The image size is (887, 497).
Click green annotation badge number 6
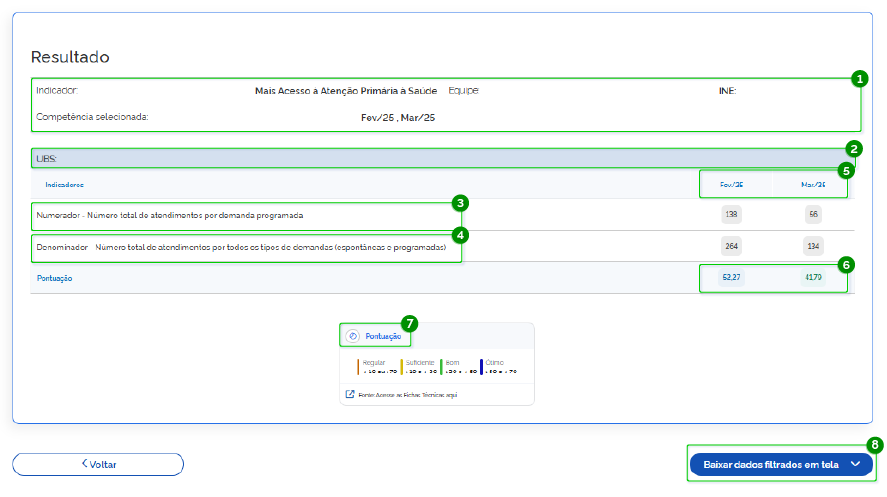tap(846, 265)
